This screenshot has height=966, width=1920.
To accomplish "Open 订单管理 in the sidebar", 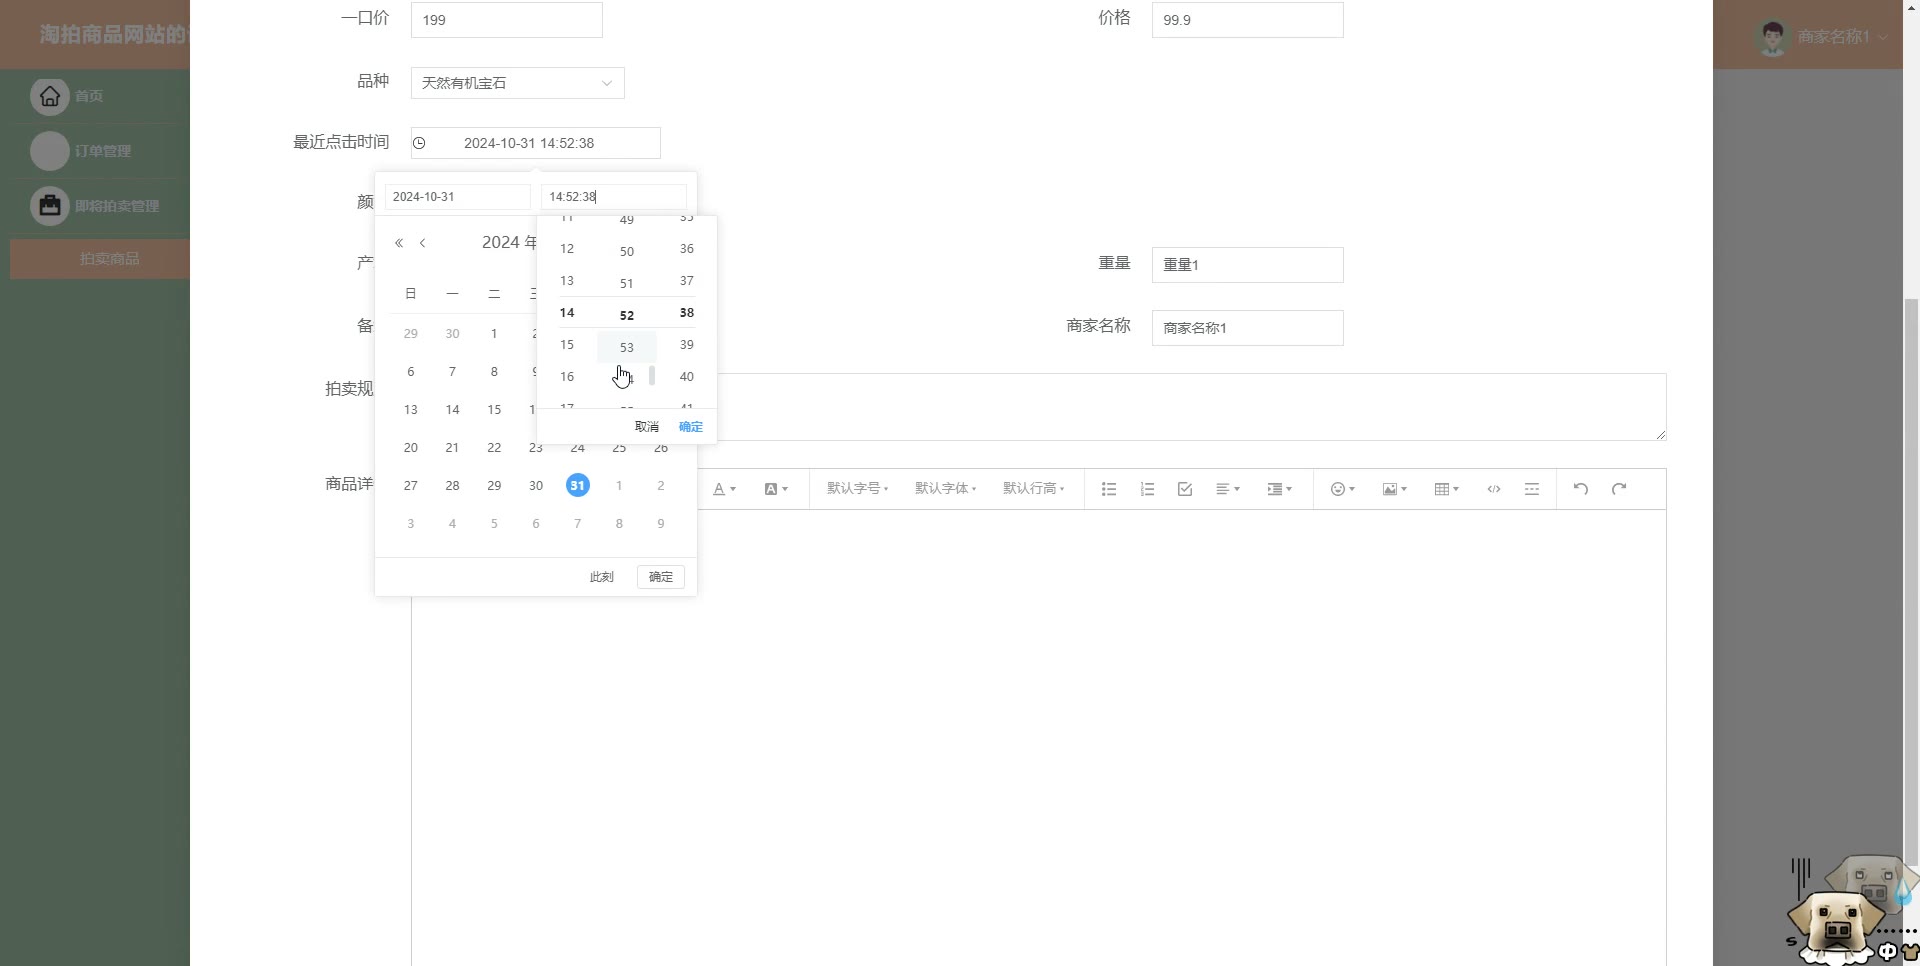I will click(102, 151).
